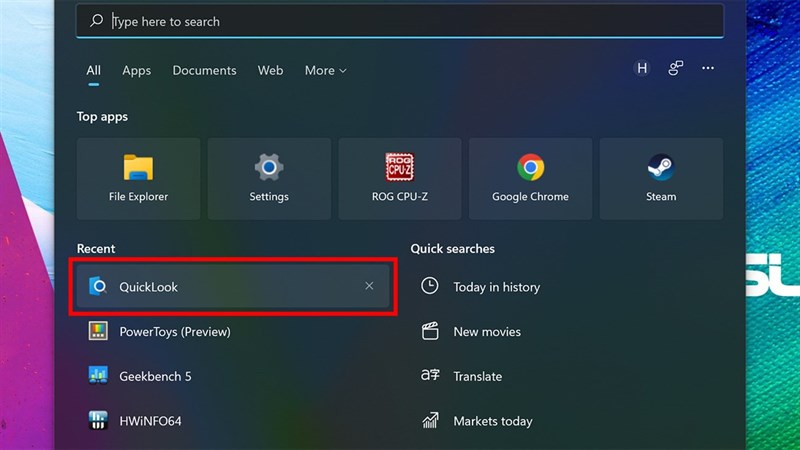Screen dimensions: 800x450
Task: Click the search magnifier icon
Action: pos(96,21)
